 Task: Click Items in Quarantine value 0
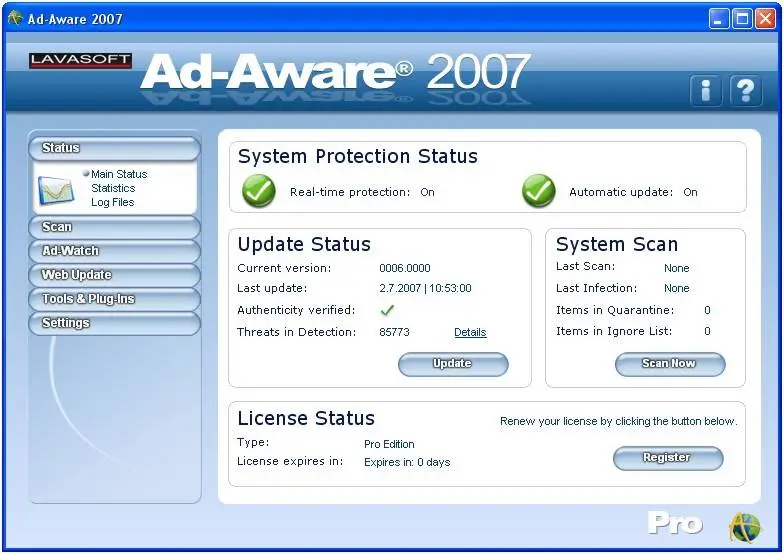click(x=707, y=310)
